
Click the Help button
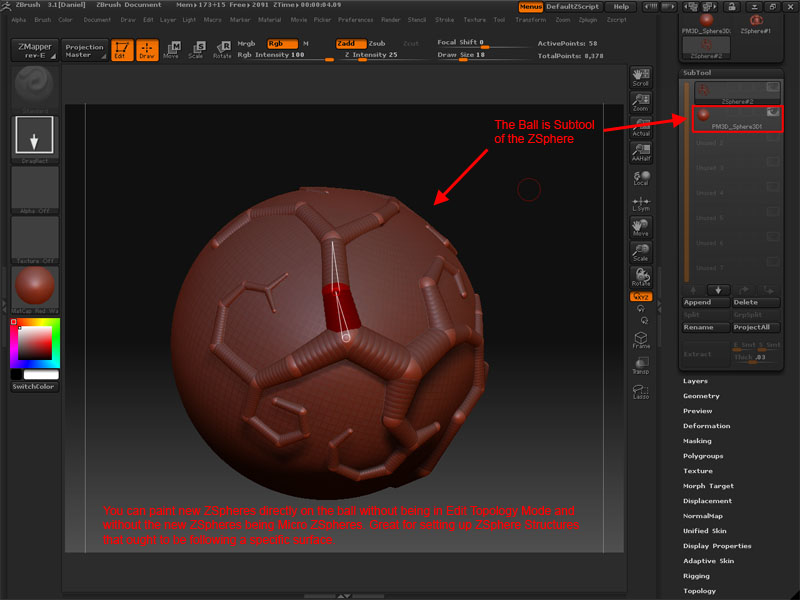(620, 7)
